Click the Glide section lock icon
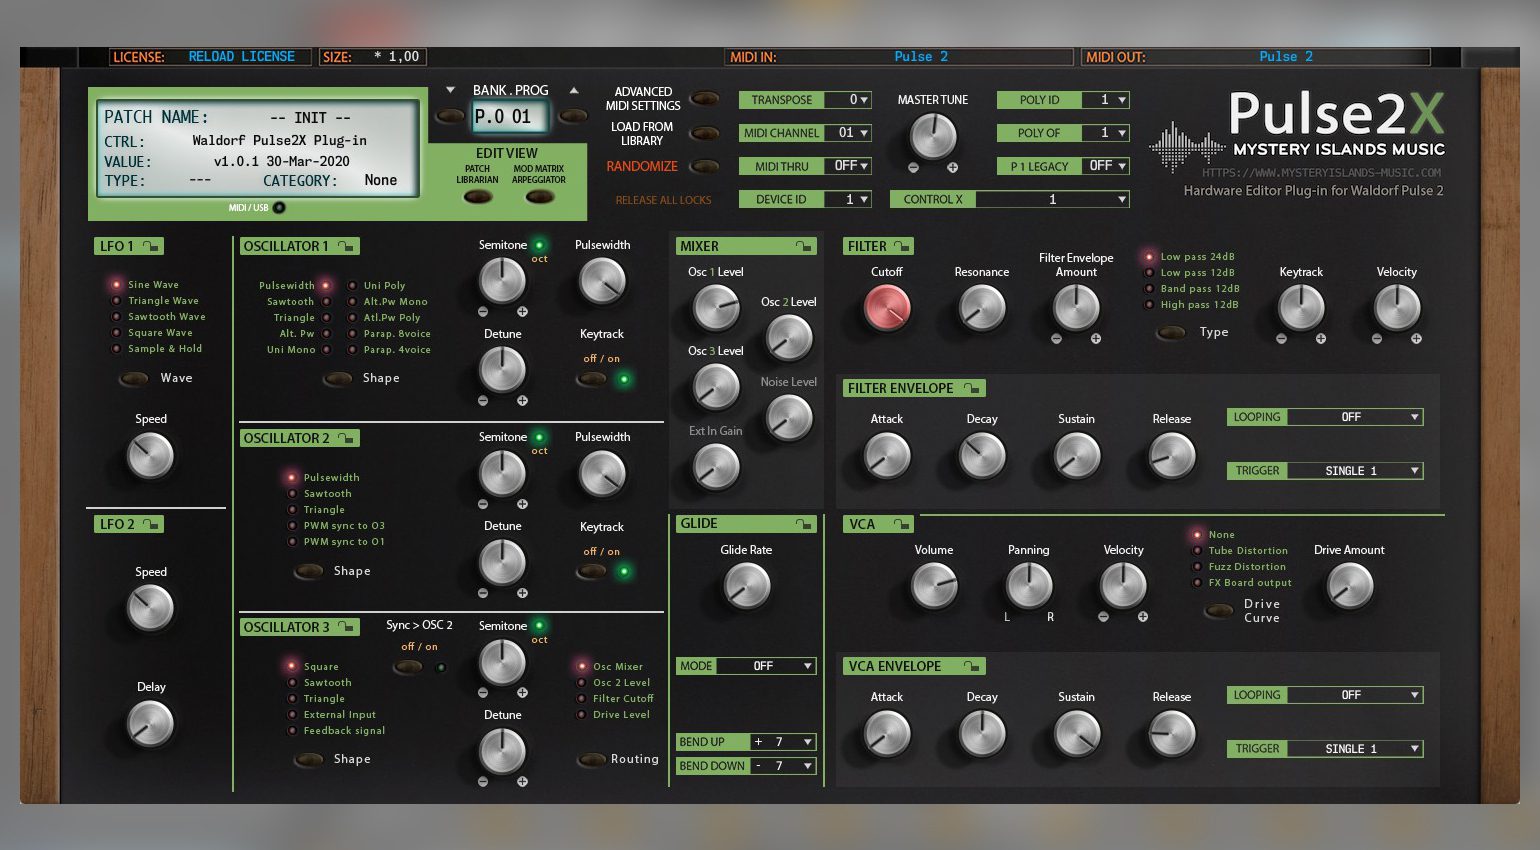Image resolution: width=1540 pixels, height=850 pixels. coord(804,524)
